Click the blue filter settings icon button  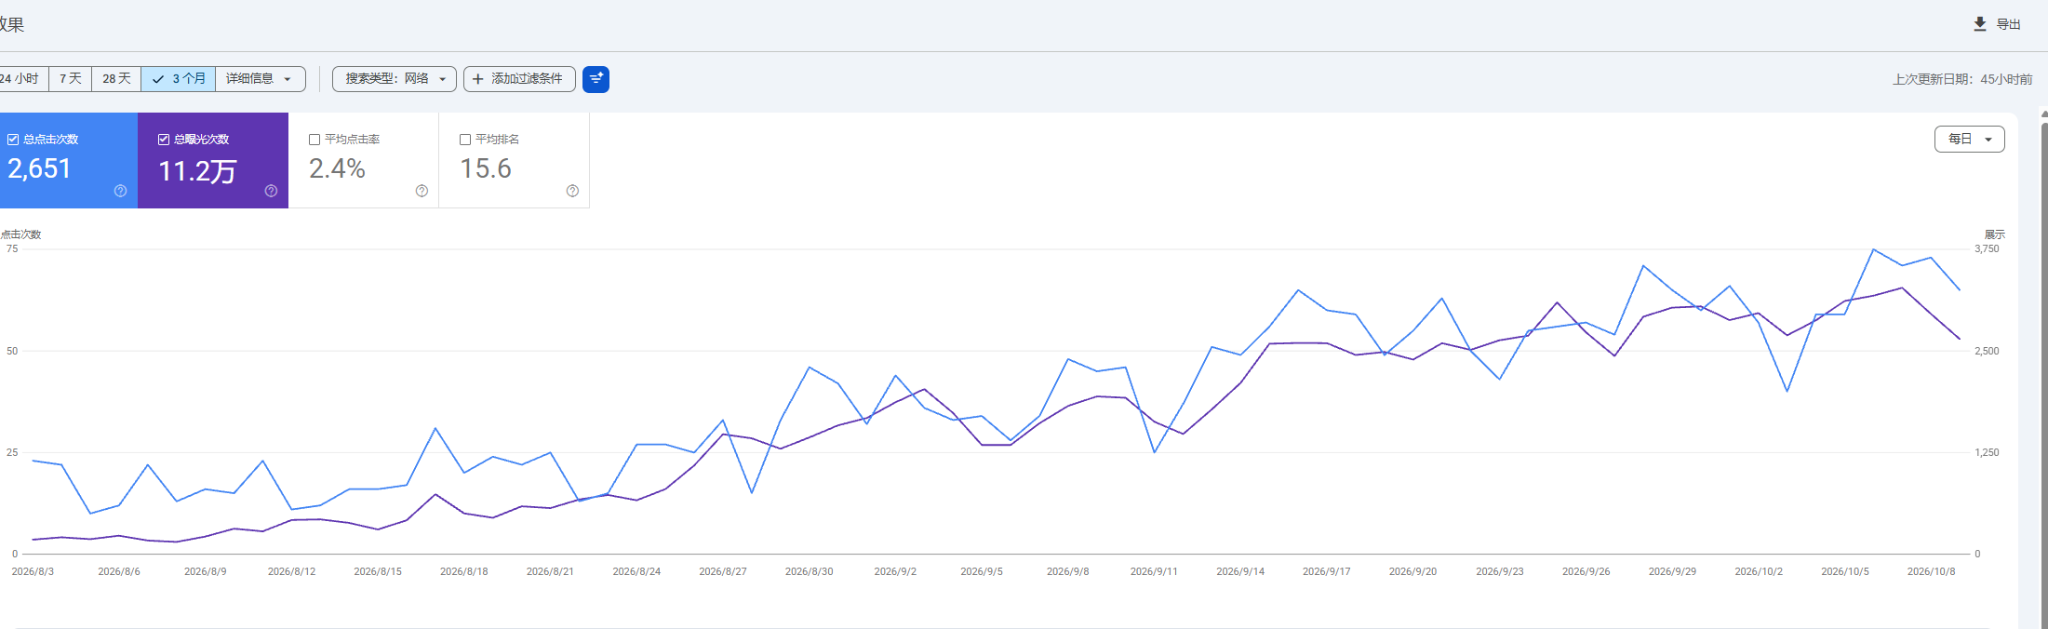coord(596,79)
